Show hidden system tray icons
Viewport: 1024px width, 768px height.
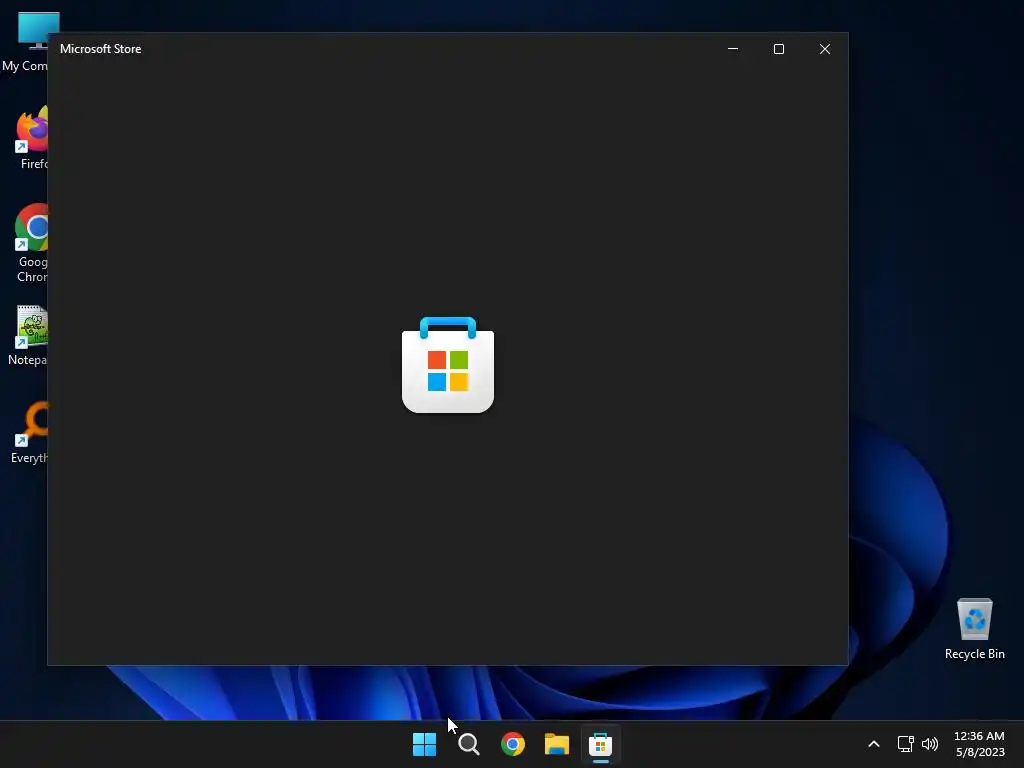coord(874,744)
